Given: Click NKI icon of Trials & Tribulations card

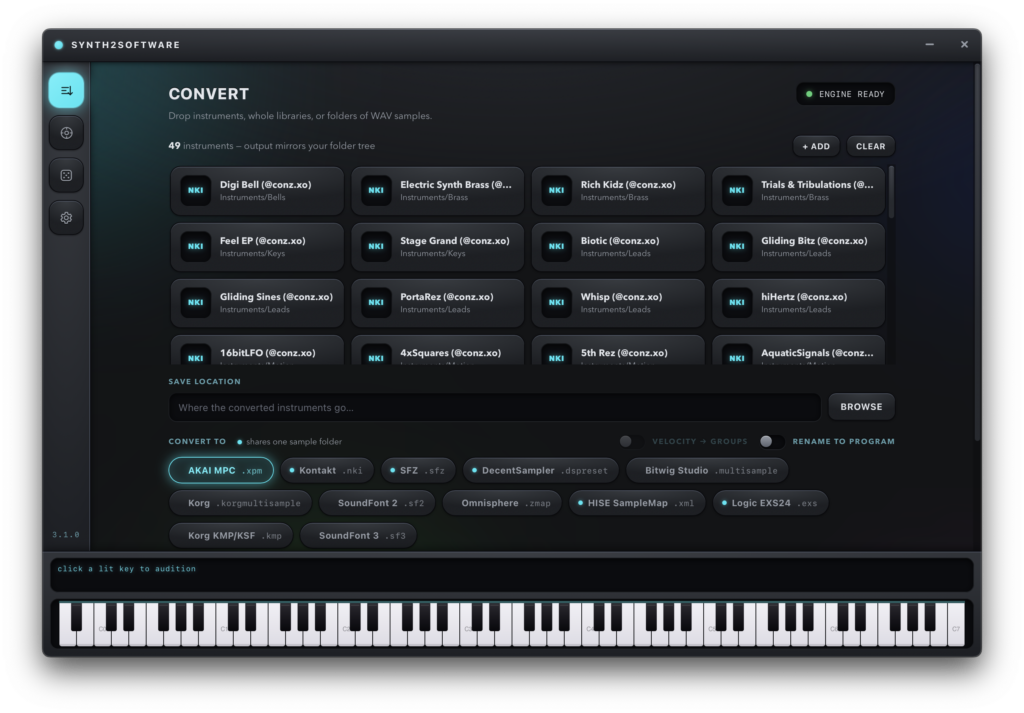Looking at the screenshot, I should click(x=737, y=191).
